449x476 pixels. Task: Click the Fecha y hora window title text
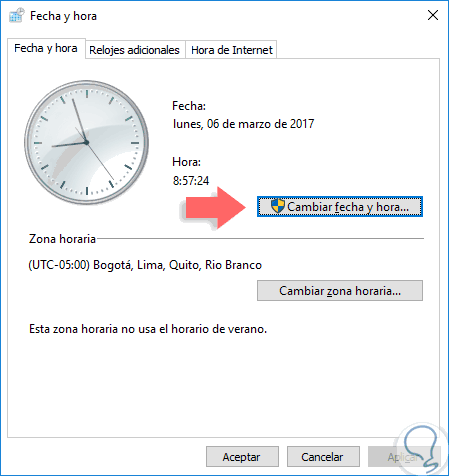tap(63, 16)
